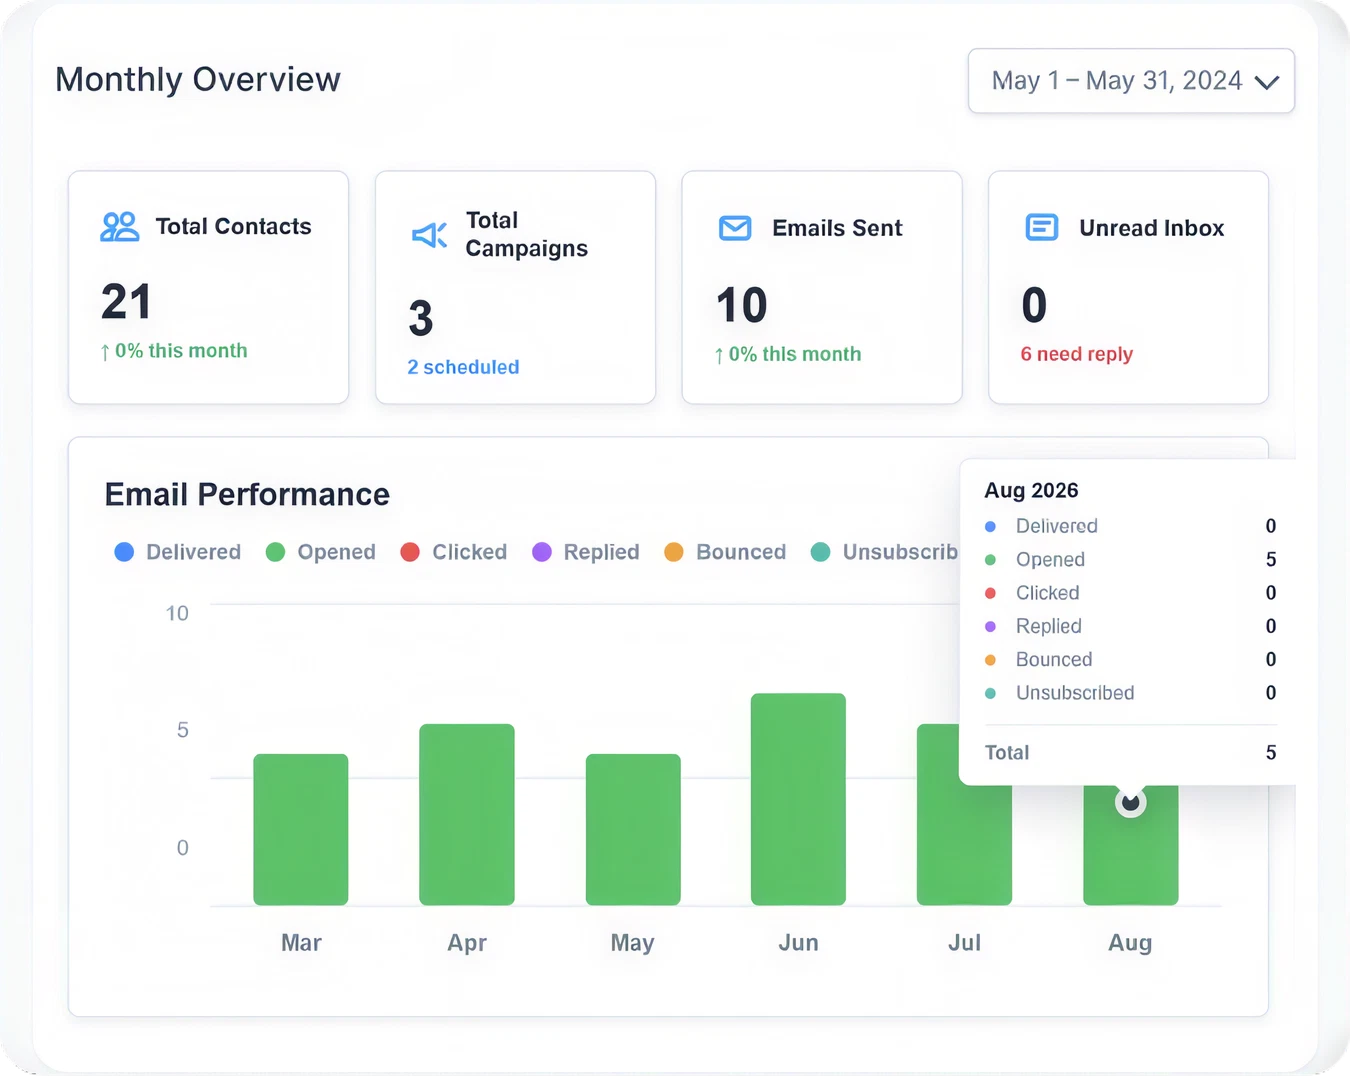Click the red Clicked legend color dot
1350x1076 pixels.
point(410,552)
